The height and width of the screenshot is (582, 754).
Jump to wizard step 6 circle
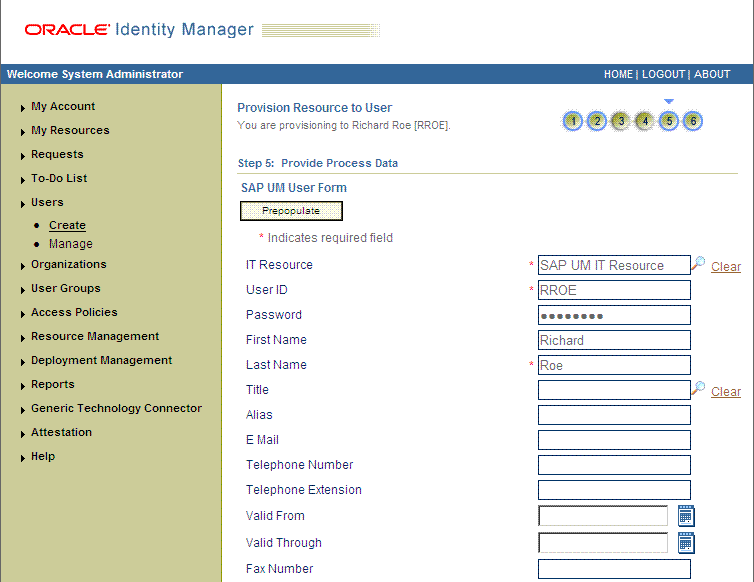[693, 121]
